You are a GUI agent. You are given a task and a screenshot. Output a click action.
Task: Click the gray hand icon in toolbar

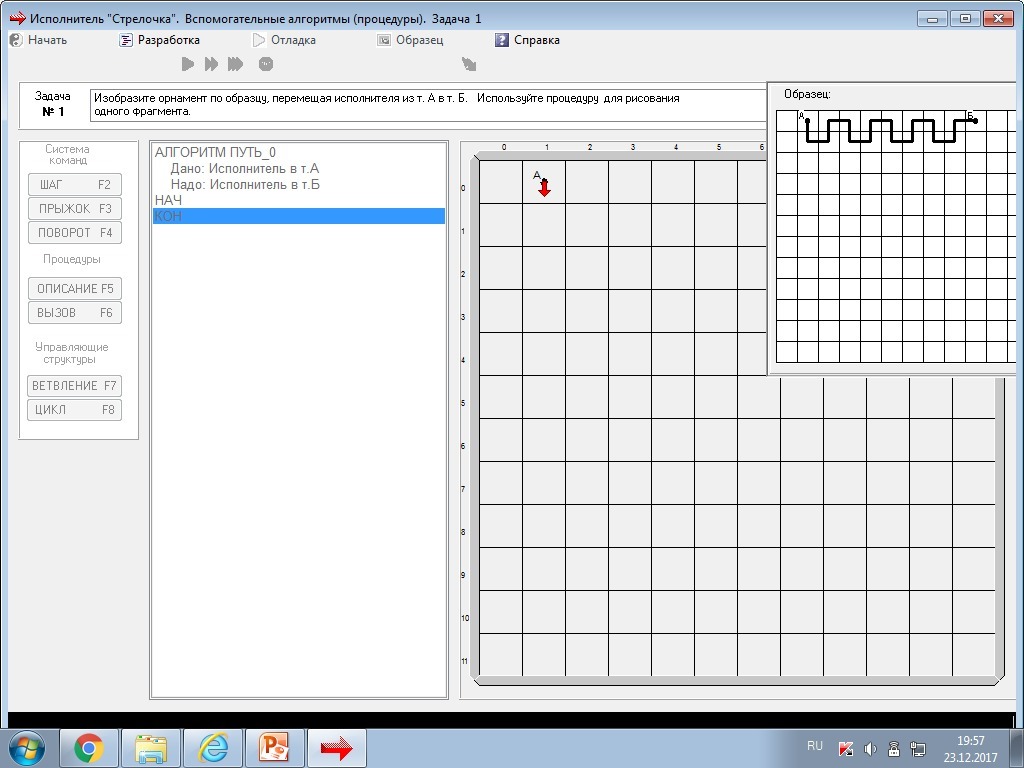click(469, 64)
